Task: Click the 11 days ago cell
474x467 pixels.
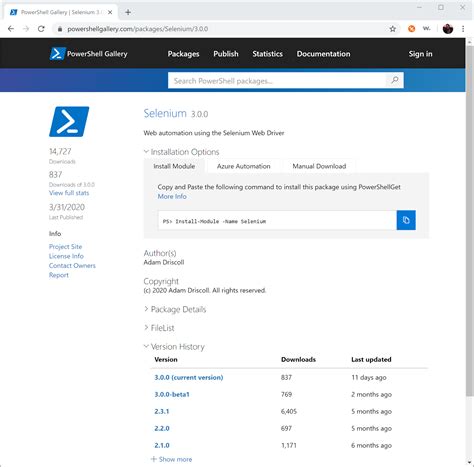Action: coord(369,377)
